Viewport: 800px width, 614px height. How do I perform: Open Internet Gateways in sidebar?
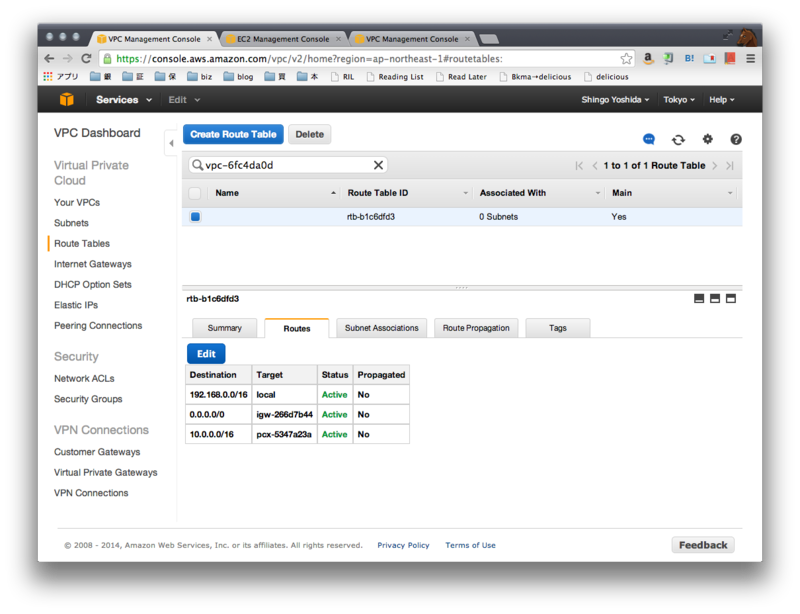(93, 264)
